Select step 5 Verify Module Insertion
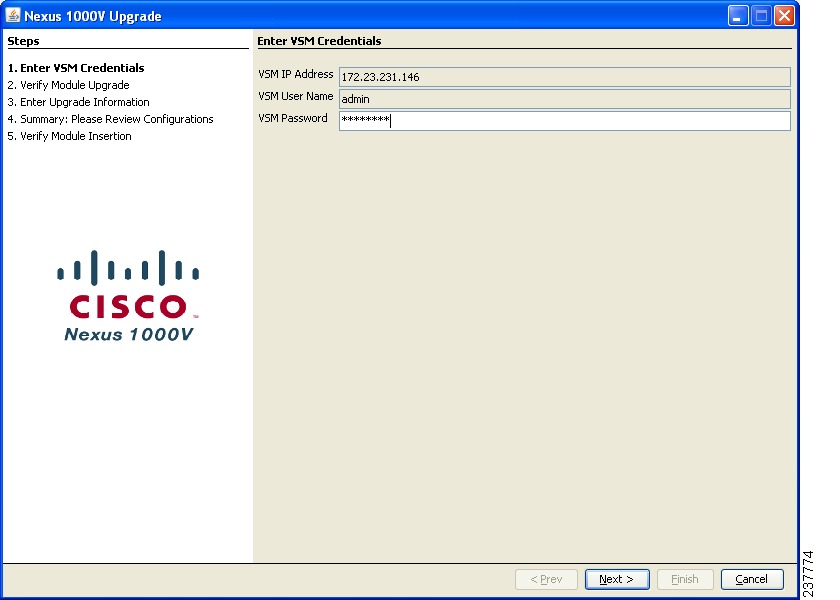 tap(70, 136)
